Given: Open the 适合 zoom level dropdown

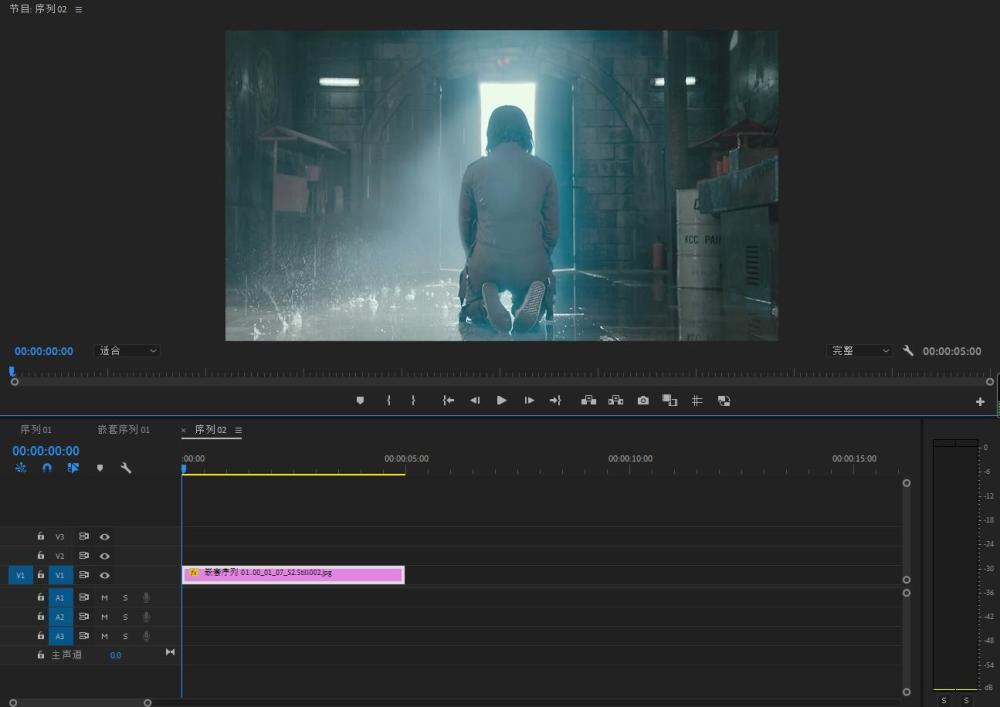Looking at the screenshot, I should 127,351.
